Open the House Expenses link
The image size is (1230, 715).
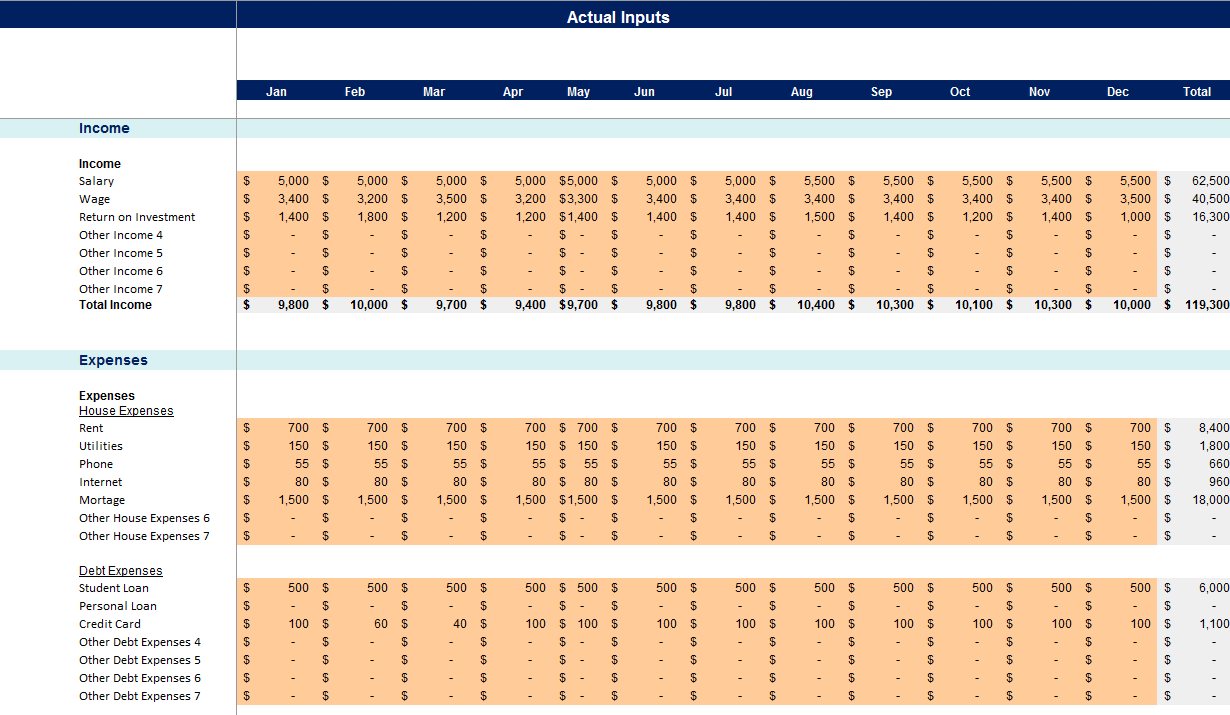[126, 410]
